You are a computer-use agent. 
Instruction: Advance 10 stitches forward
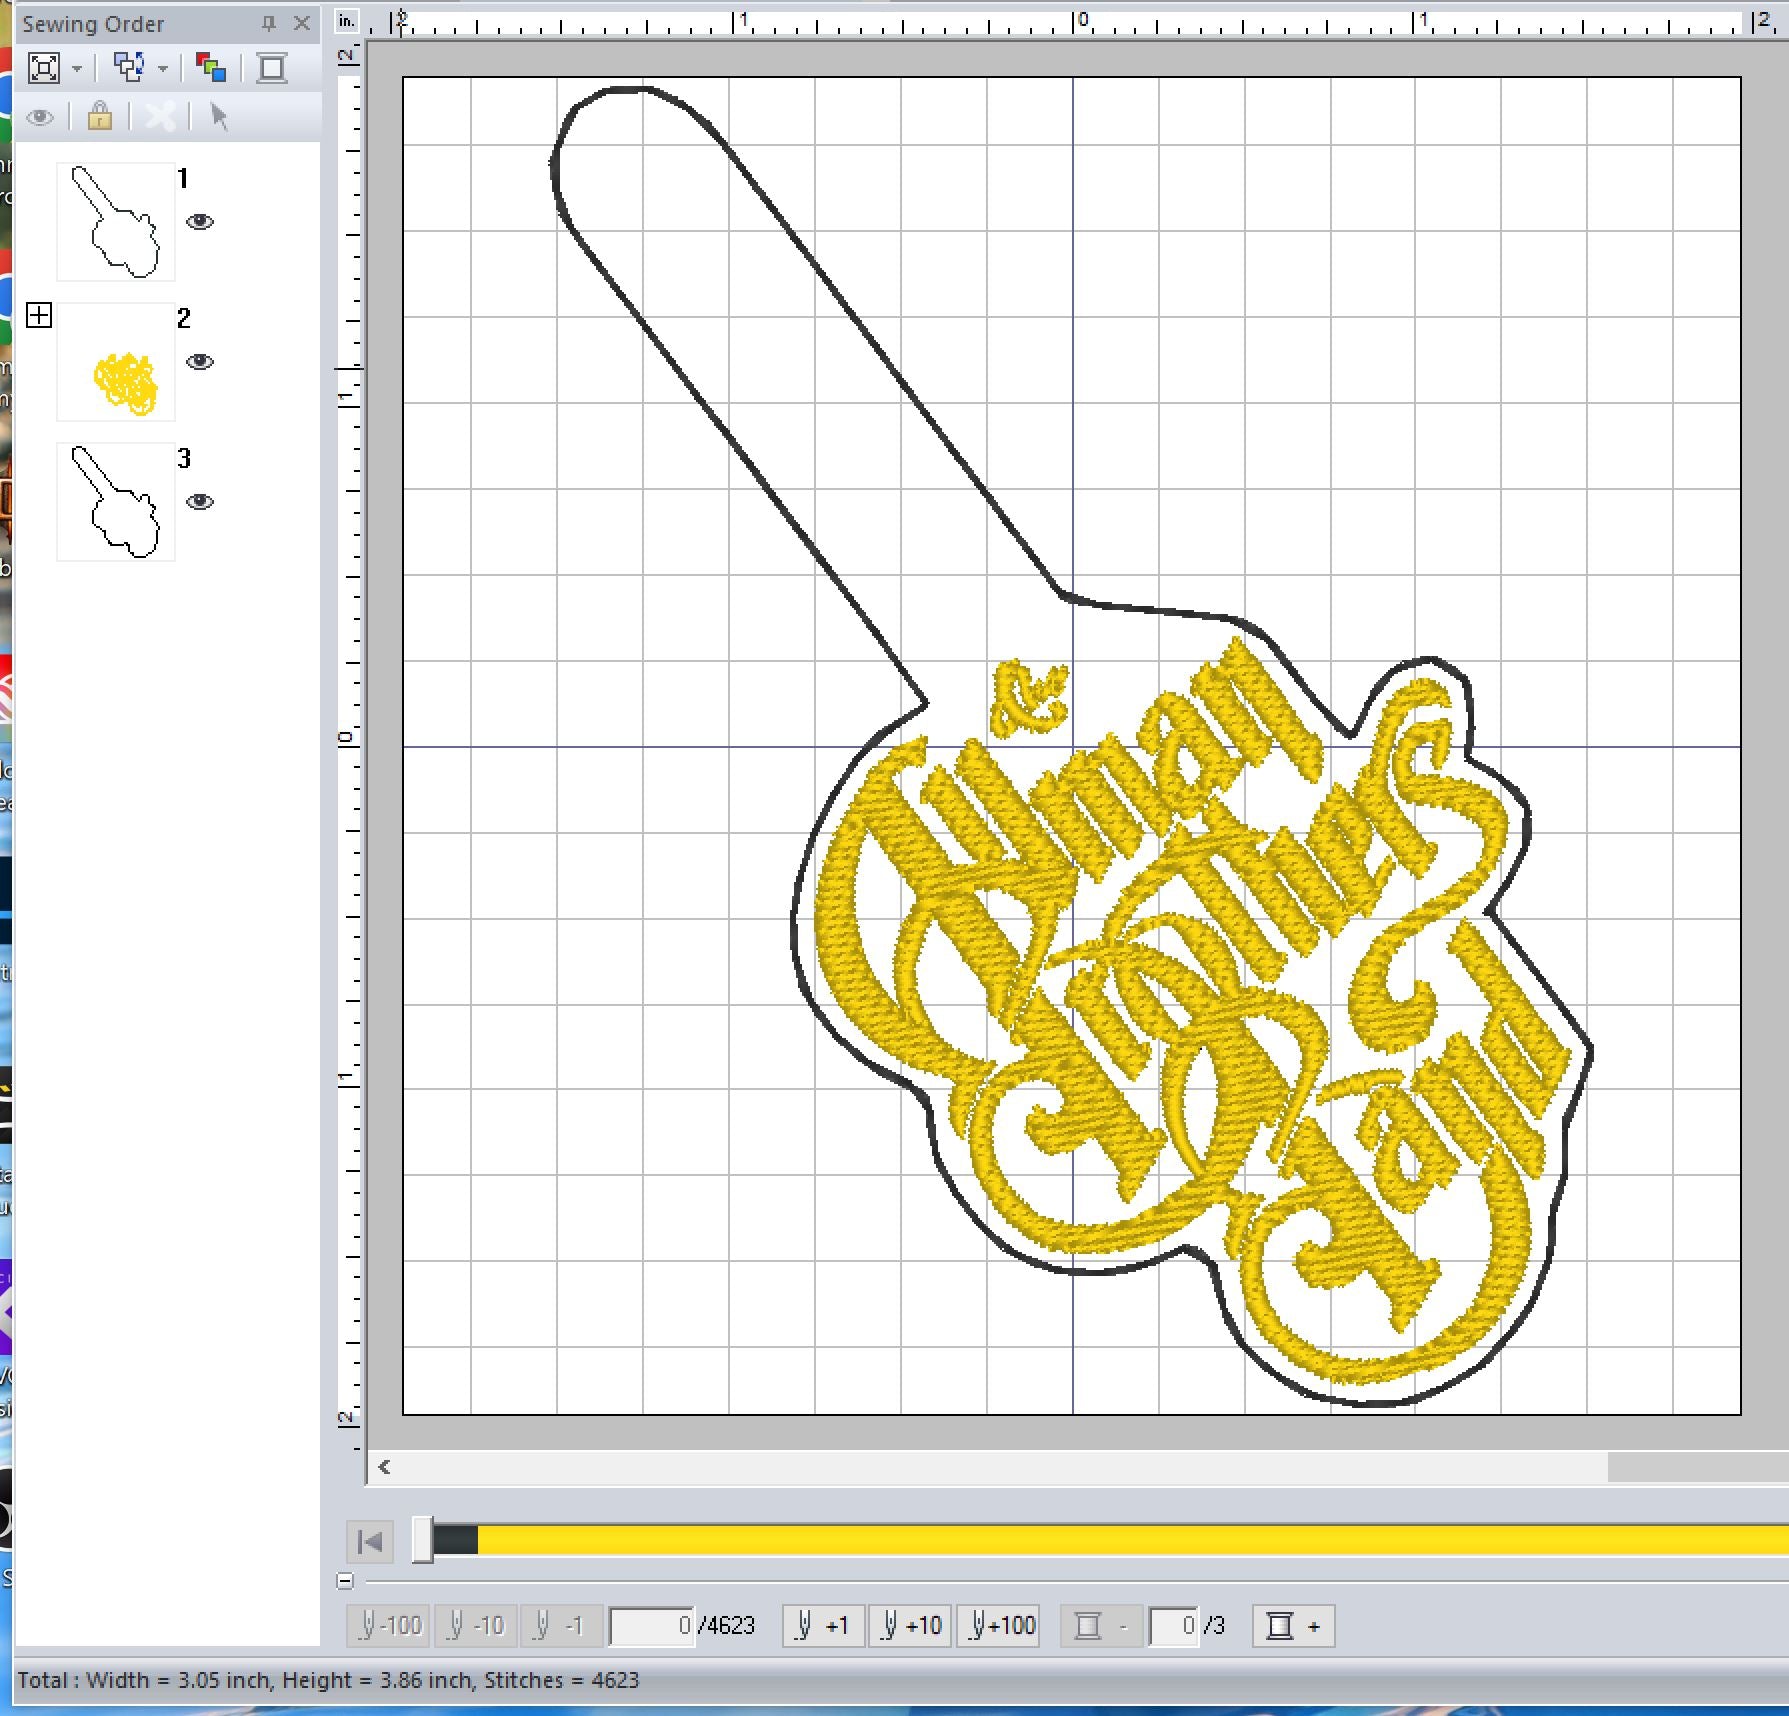[910, 1626]
